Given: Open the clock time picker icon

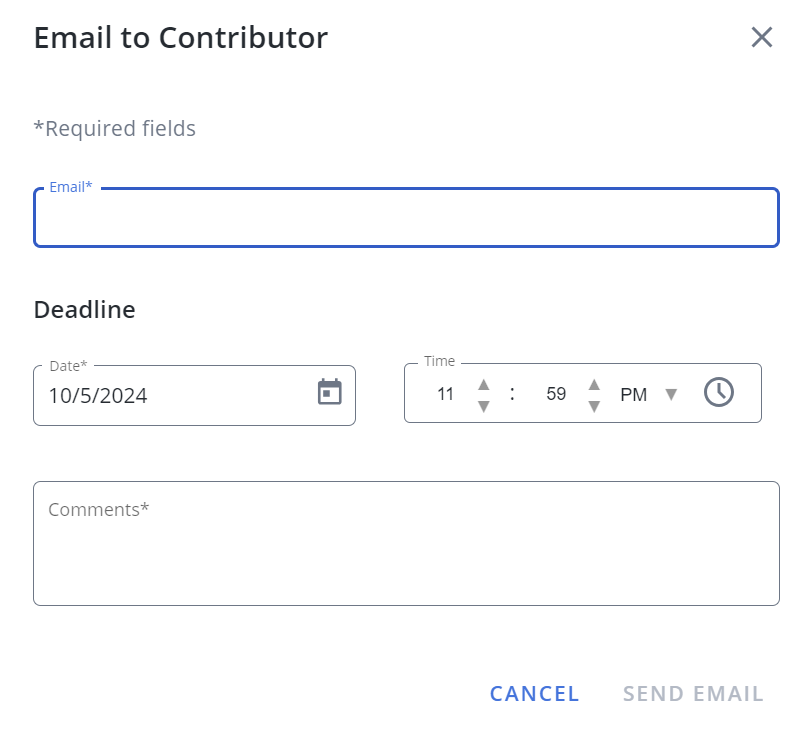Looking at the screenshot, I should coord(719,392).
